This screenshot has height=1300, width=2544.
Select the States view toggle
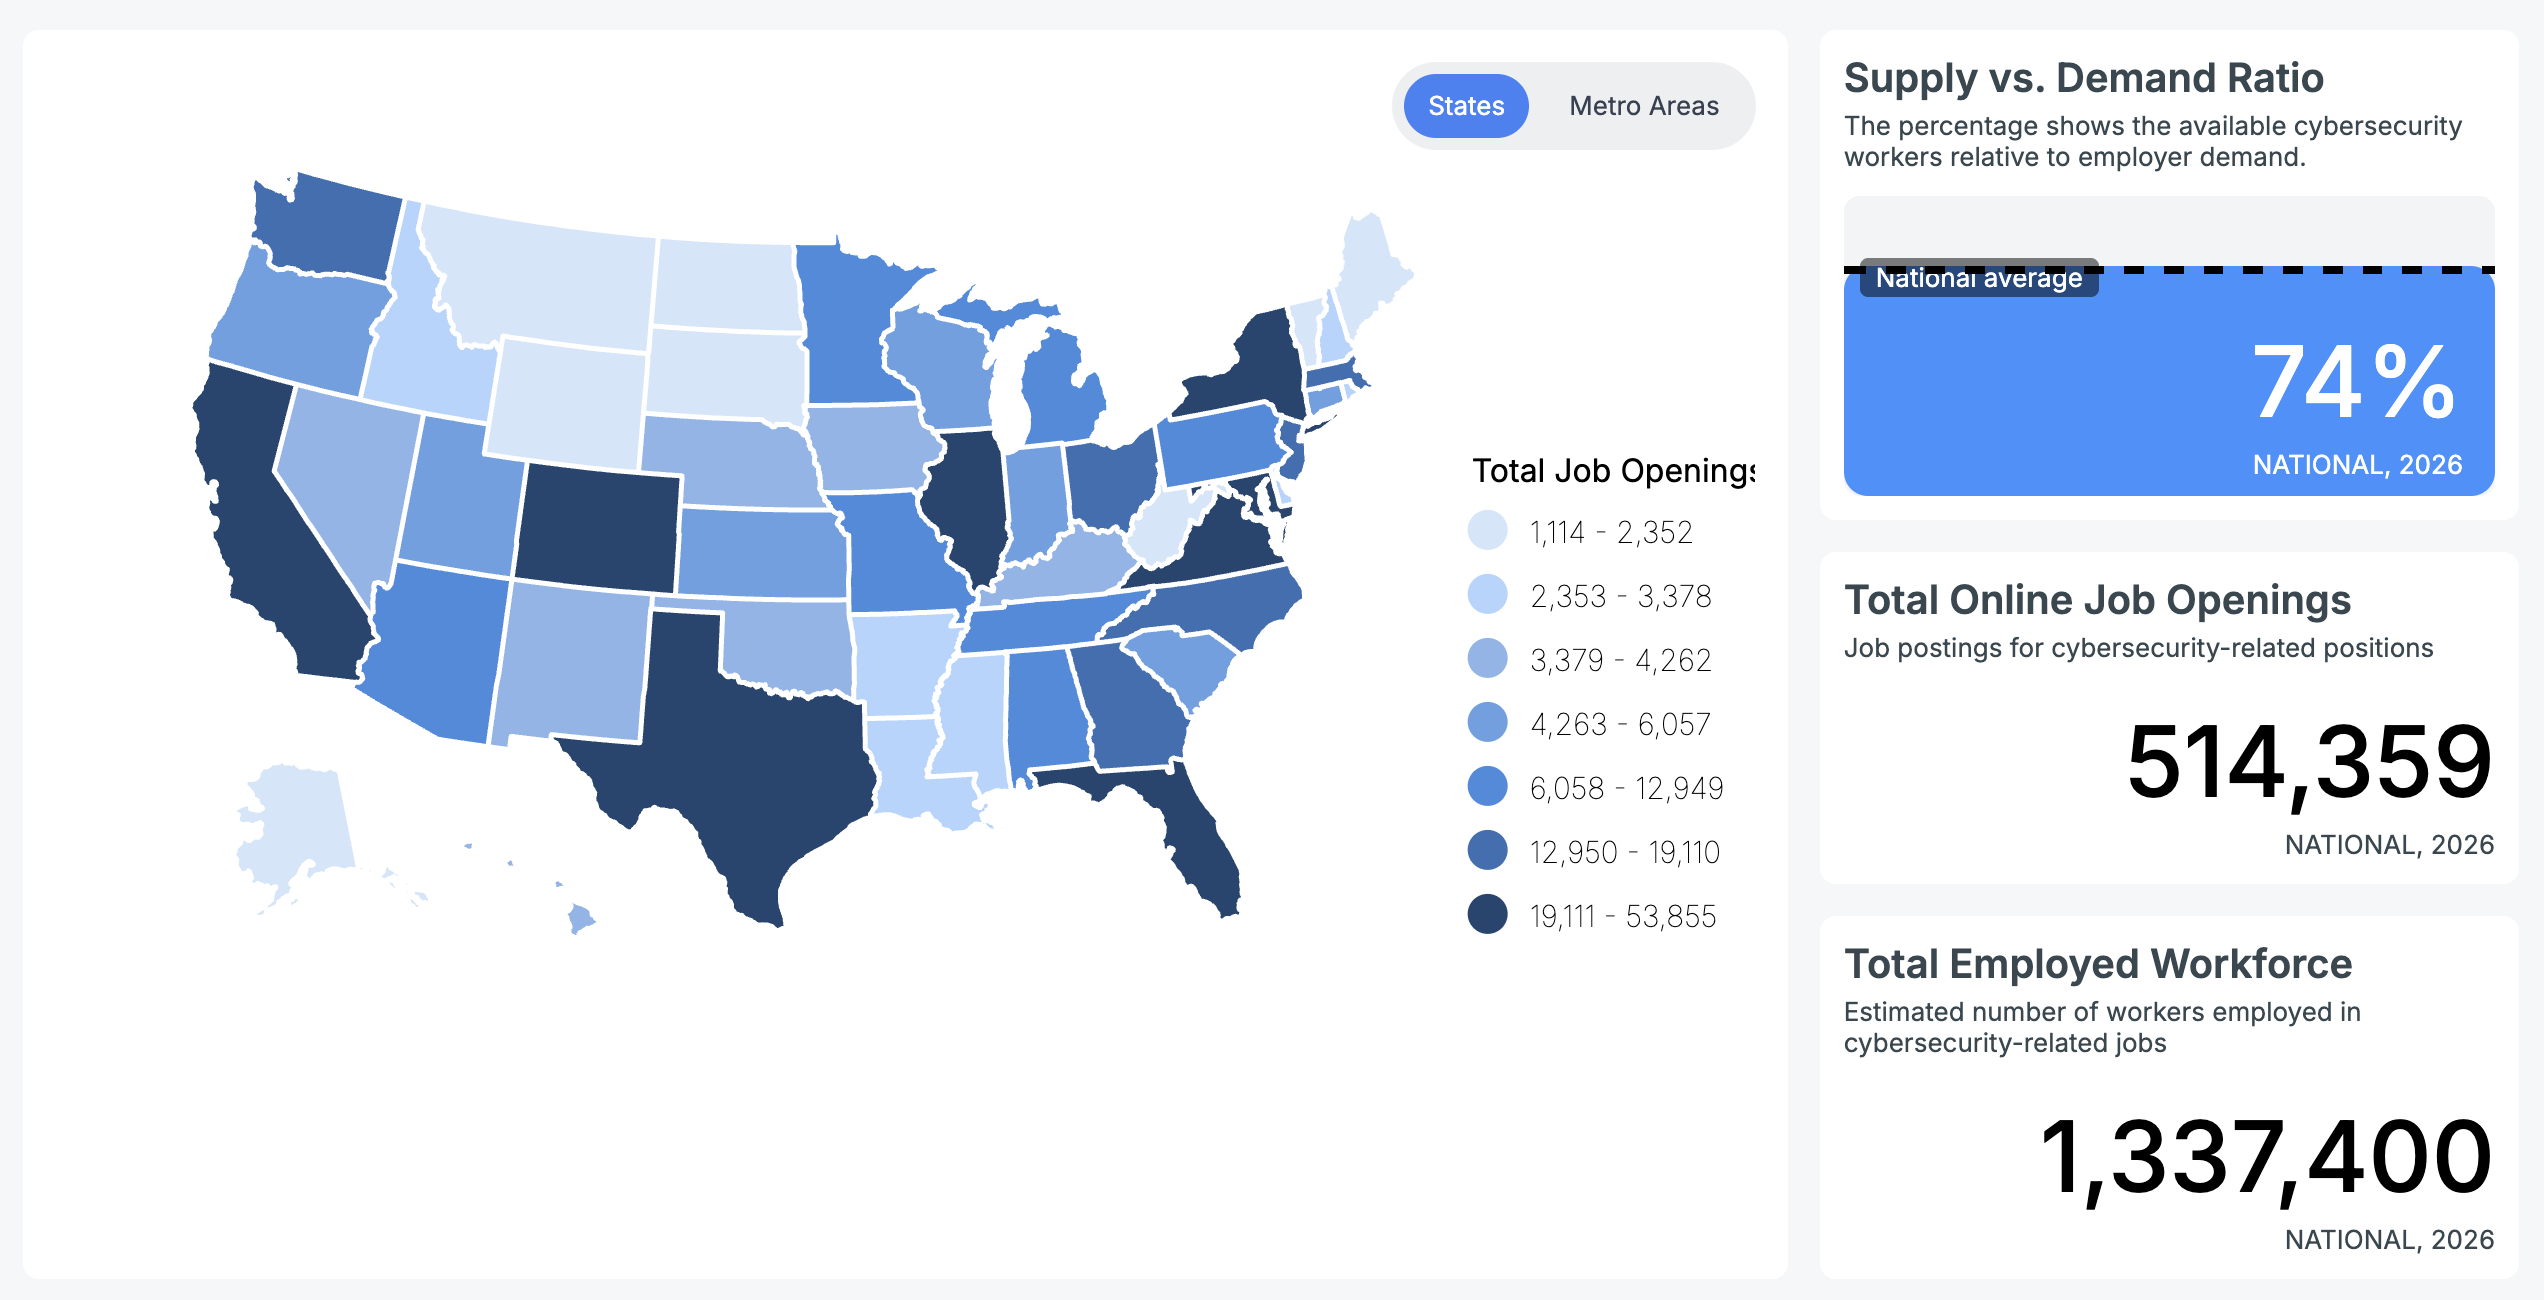click(x=1466, y=106)
